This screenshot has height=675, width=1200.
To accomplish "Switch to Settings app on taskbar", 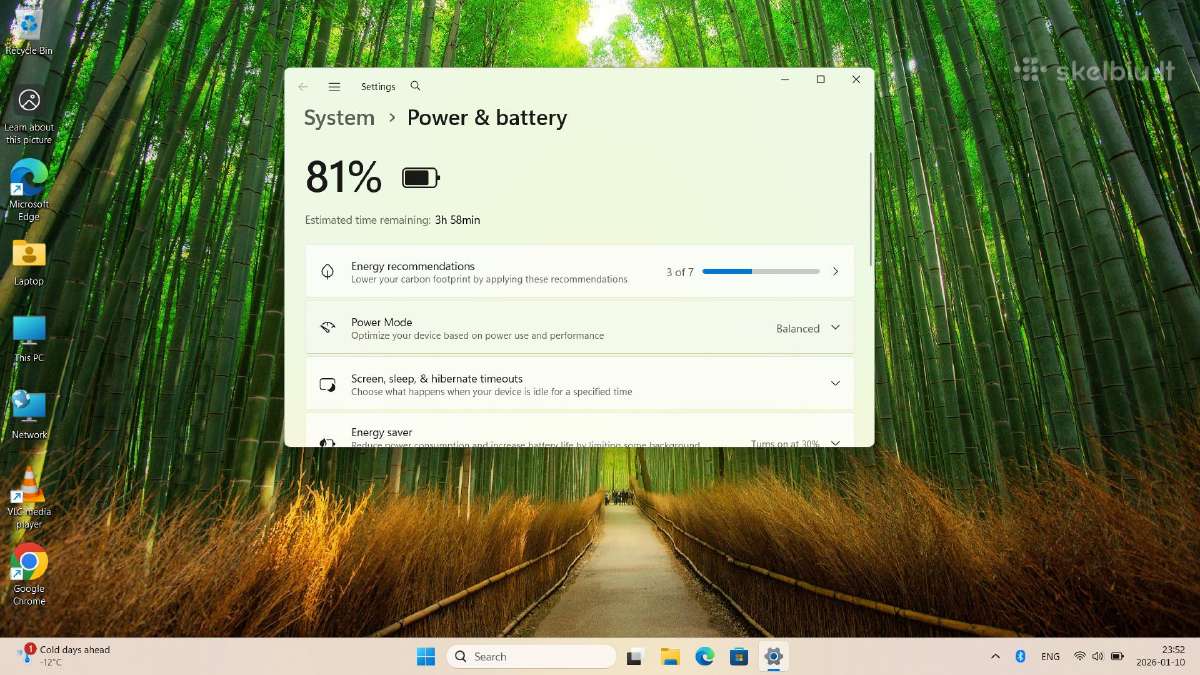I will point(773,657).
